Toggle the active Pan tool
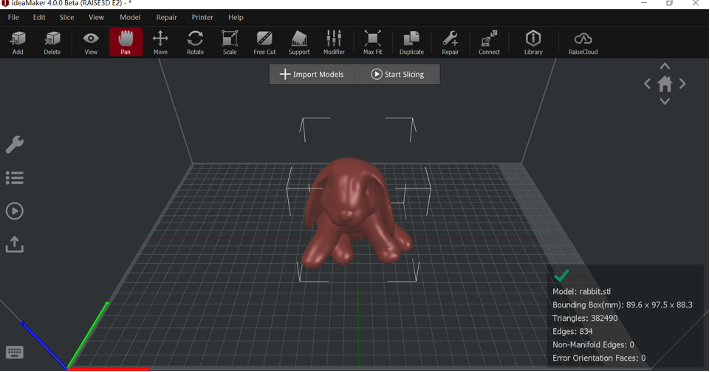Screen dimensions: 710x372 [x=125, y=42]
